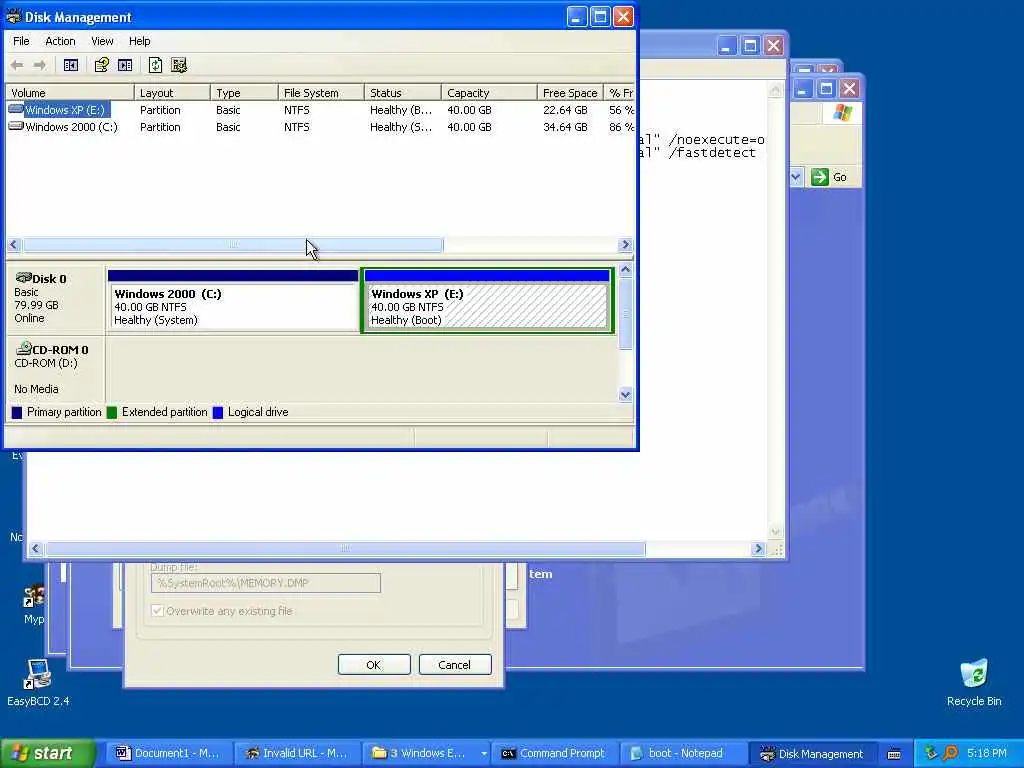Click the Start button
The image size is (1024, 768).
tap(46, 754)
